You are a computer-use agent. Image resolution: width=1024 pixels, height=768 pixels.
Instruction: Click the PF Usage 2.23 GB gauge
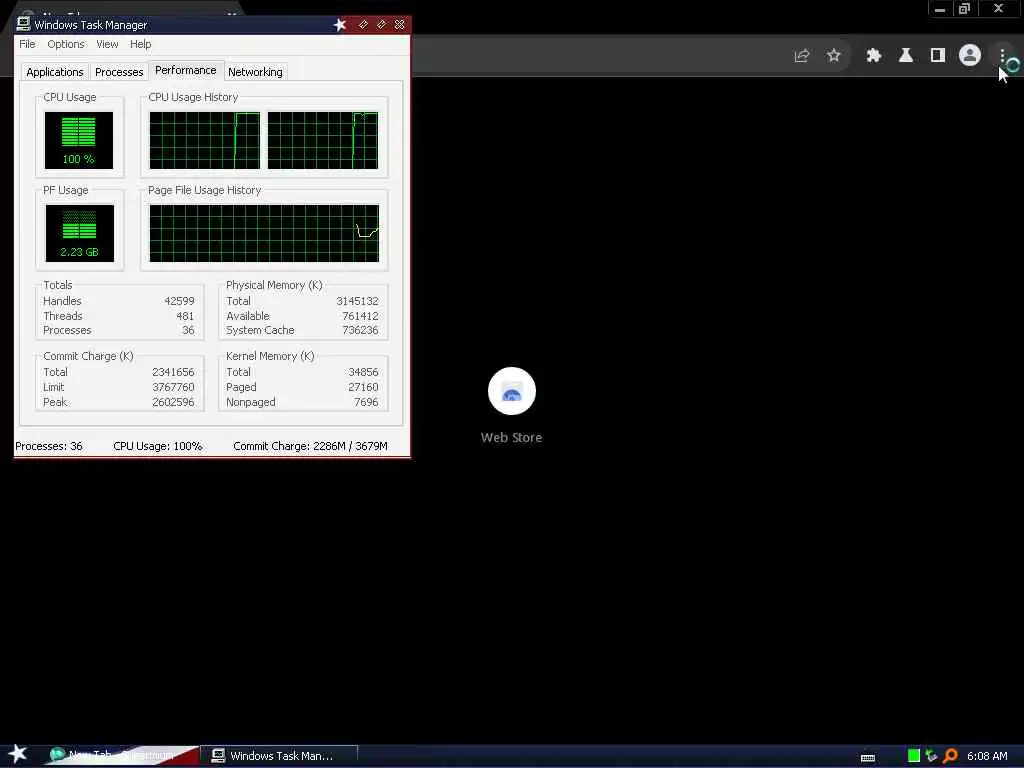point(80,233)
